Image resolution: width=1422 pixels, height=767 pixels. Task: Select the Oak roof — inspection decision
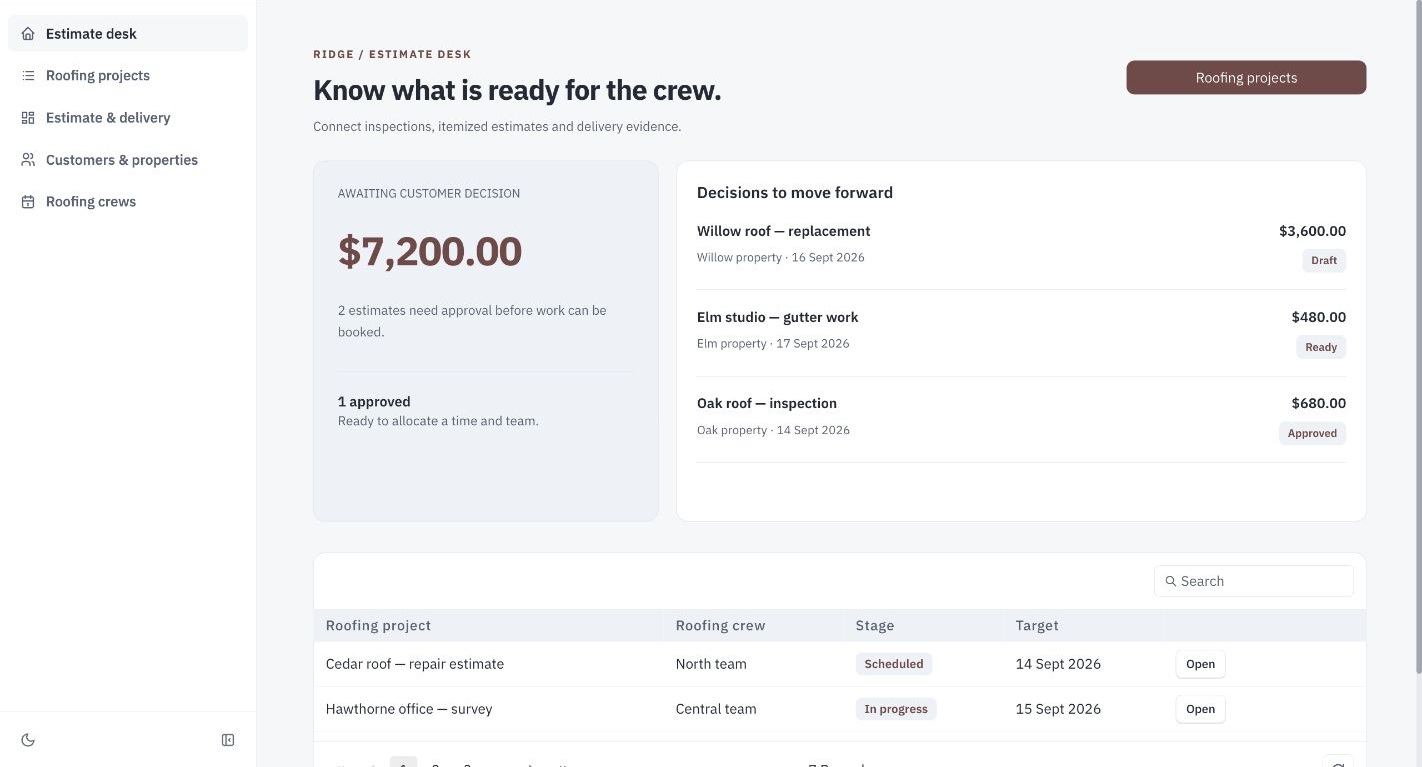pos(767,403)
